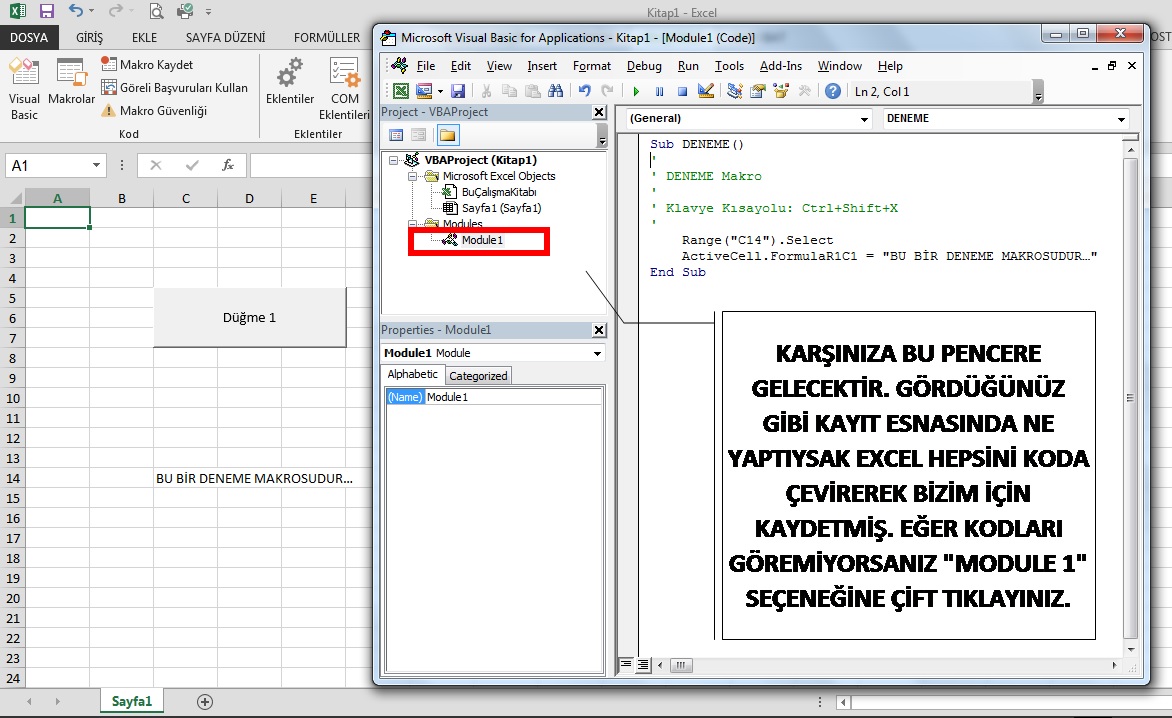Image resolution: width=1172 pixels, height=718 pixels.
Task: Open the Add-Ins menu in VBA editor
Action: [x=781, y=66]
